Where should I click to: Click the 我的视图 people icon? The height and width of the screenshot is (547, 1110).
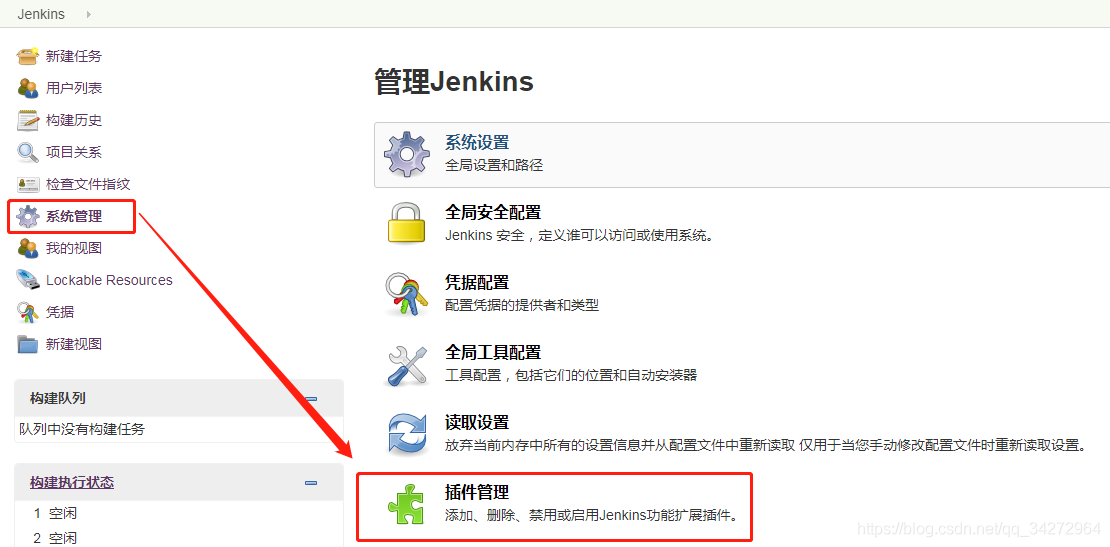point(28,248)
